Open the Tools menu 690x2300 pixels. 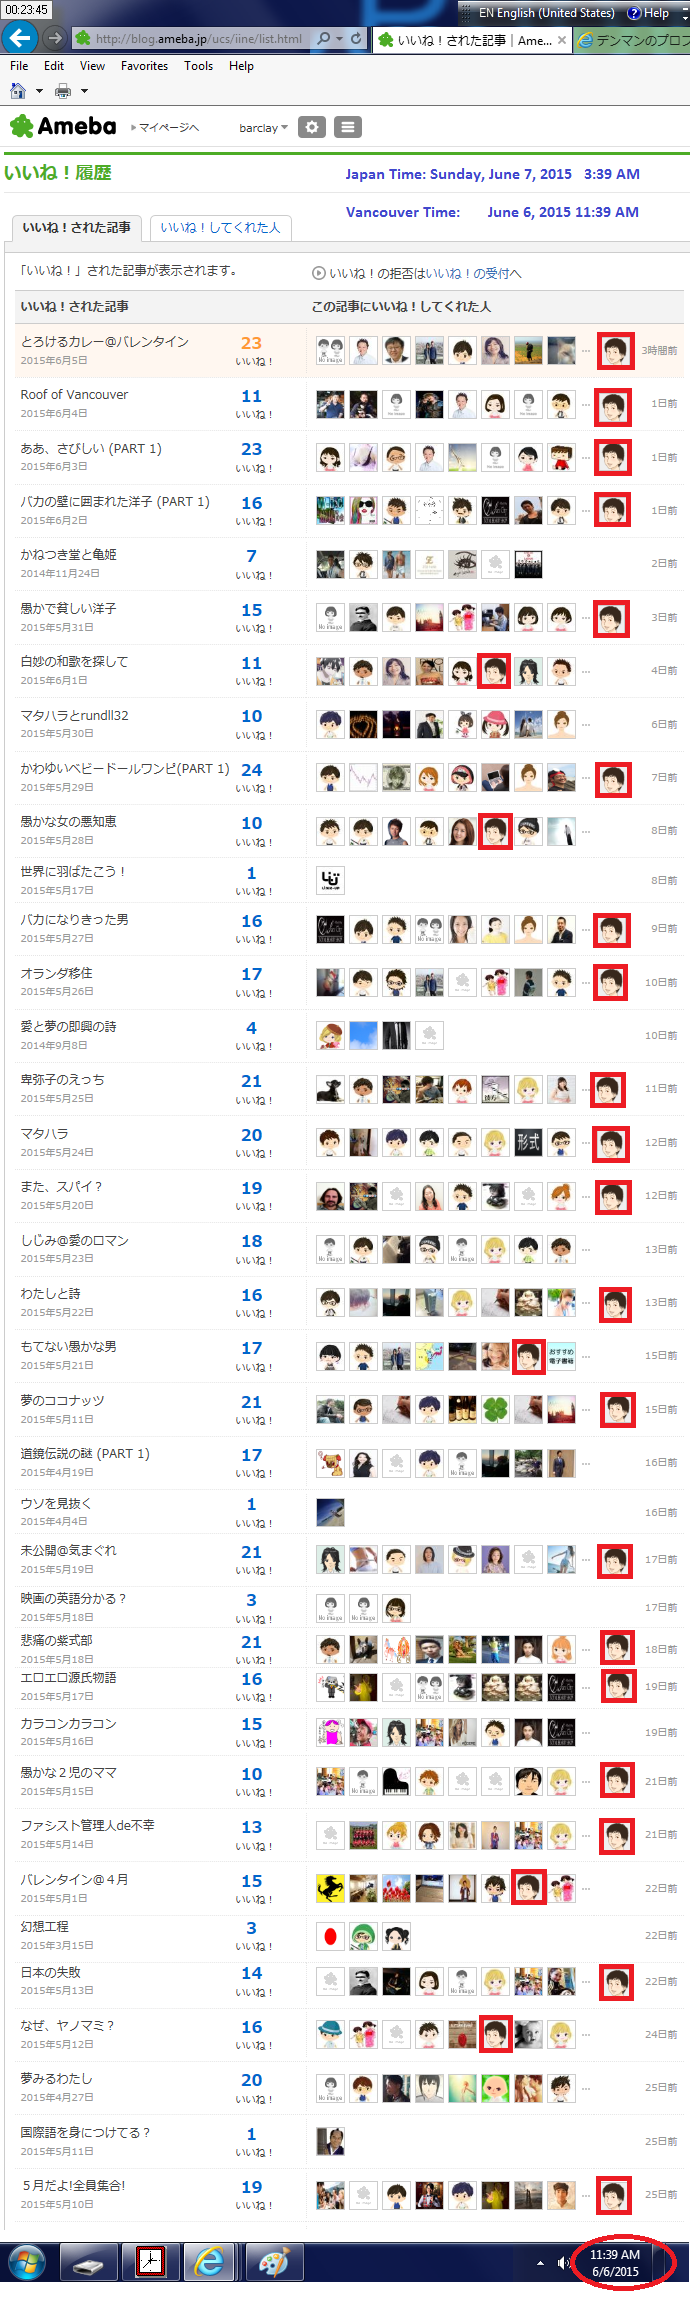pyautogui.click(x=198, y=66)
